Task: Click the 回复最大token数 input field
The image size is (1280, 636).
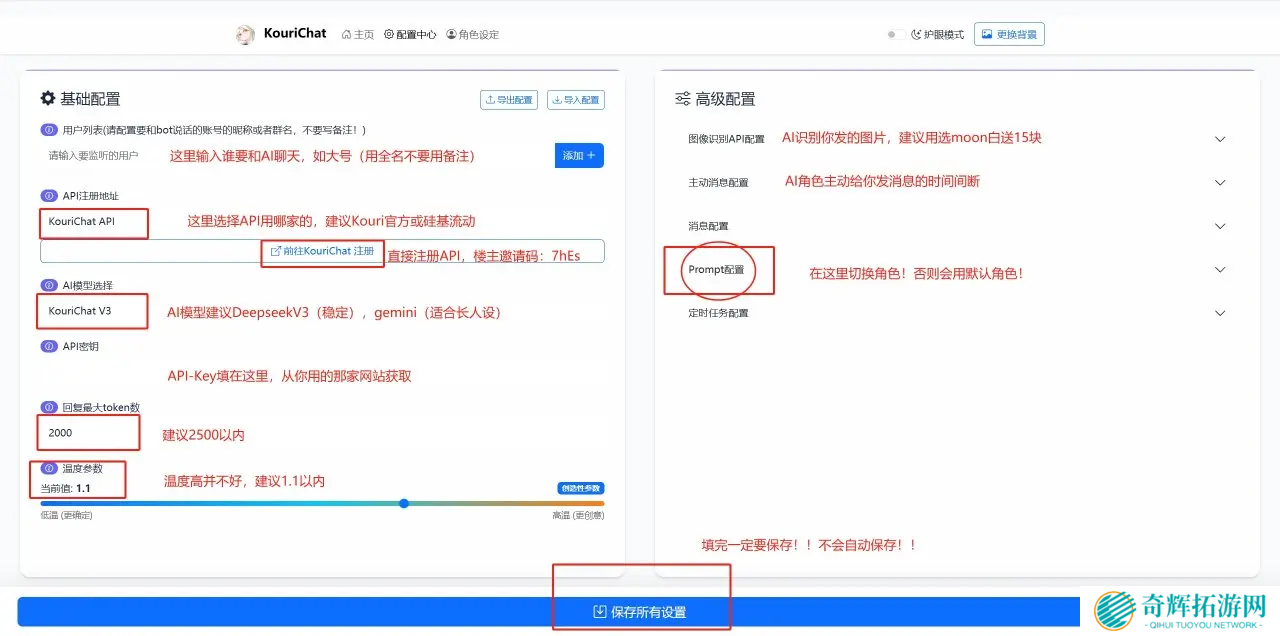Action: click(x=88, y=433)
